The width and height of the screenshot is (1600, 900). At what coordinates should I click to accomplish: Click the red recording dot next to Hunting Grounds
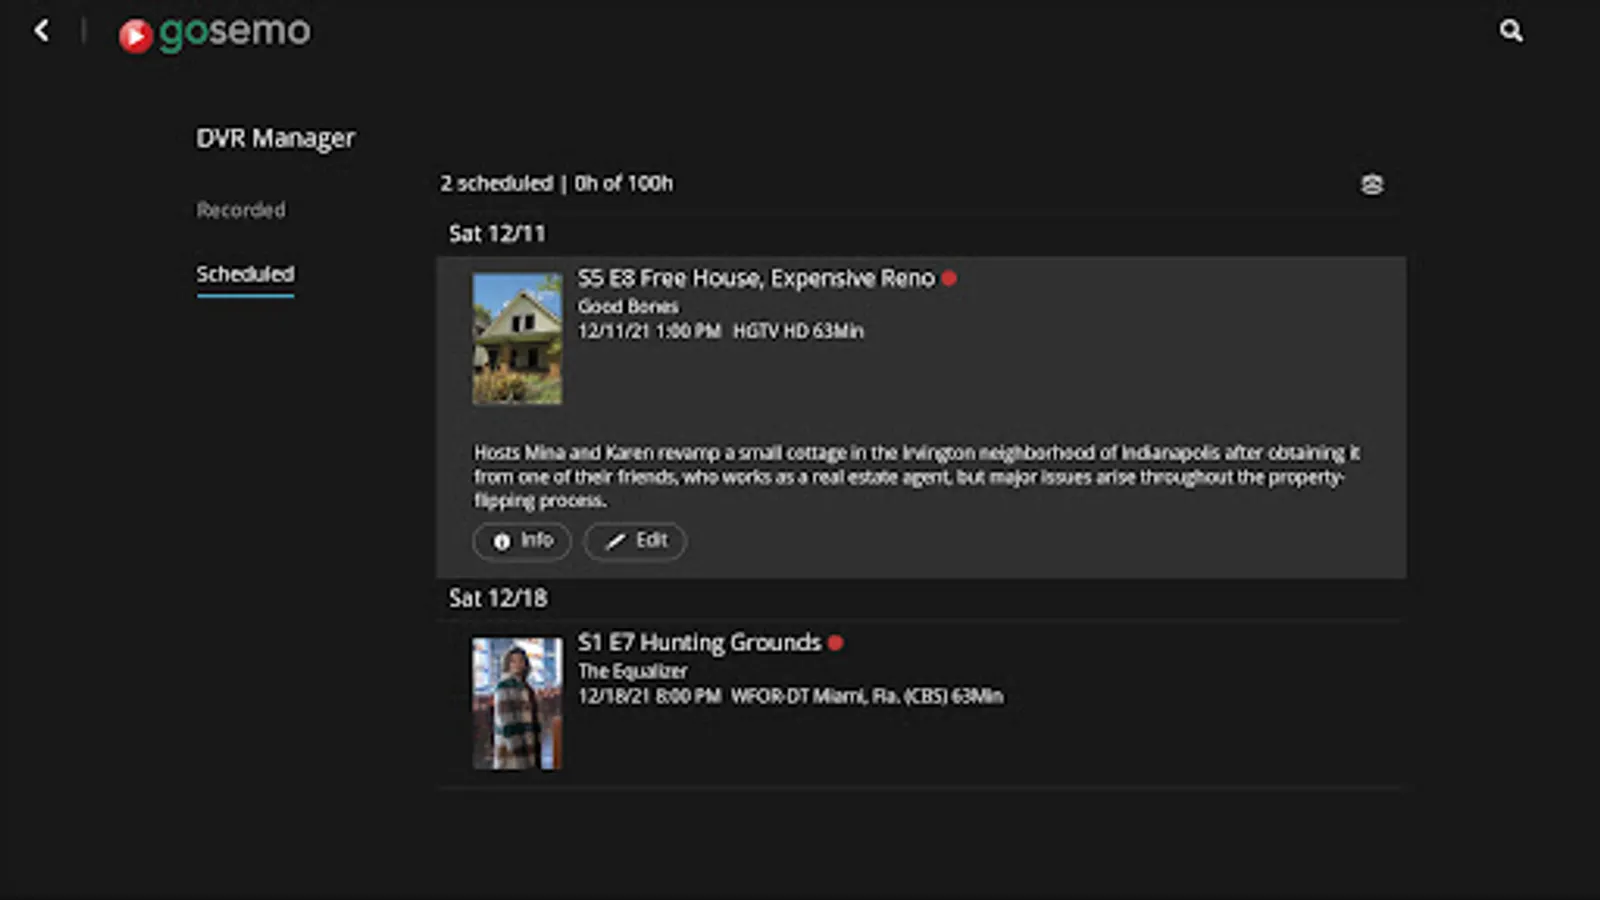click(x=836, y=643)
